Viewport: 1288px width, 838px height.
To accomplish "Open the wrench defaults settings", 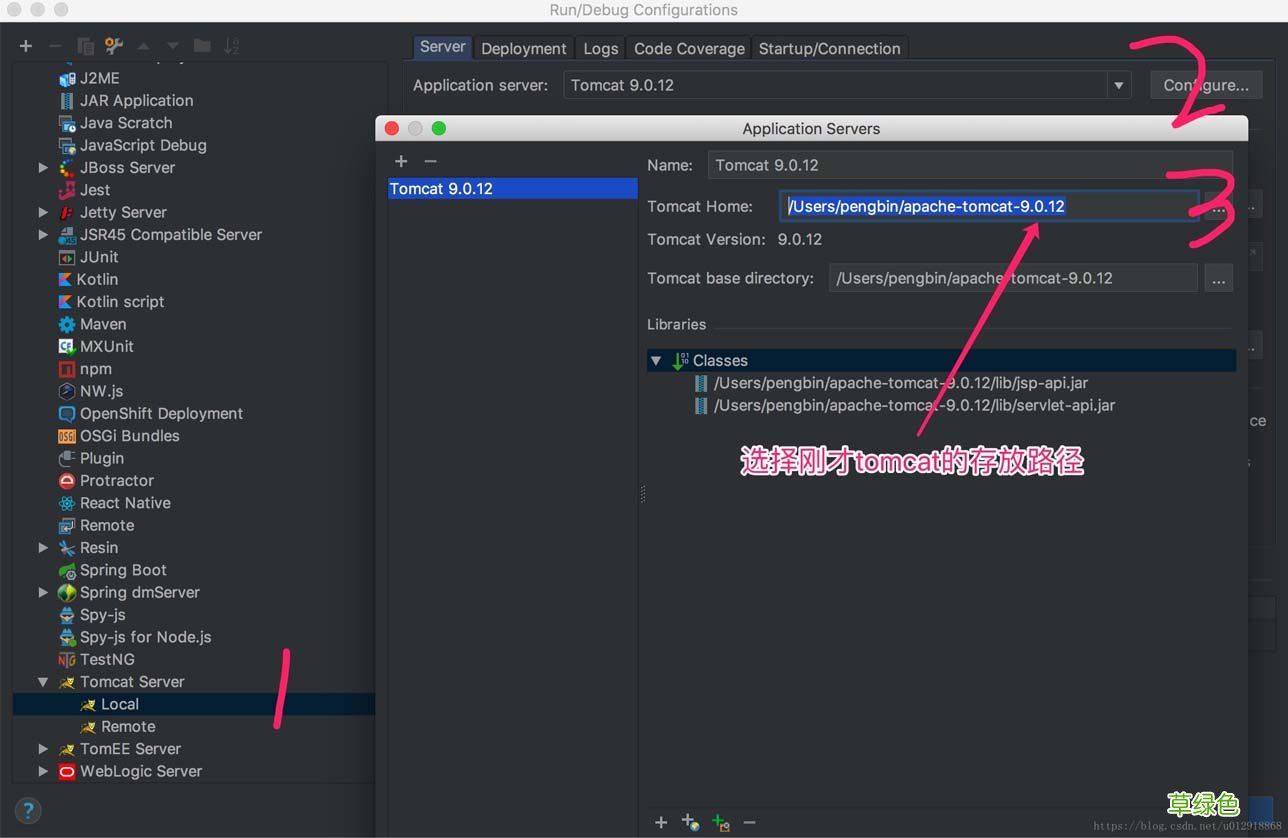I will (x=114, y=46).
